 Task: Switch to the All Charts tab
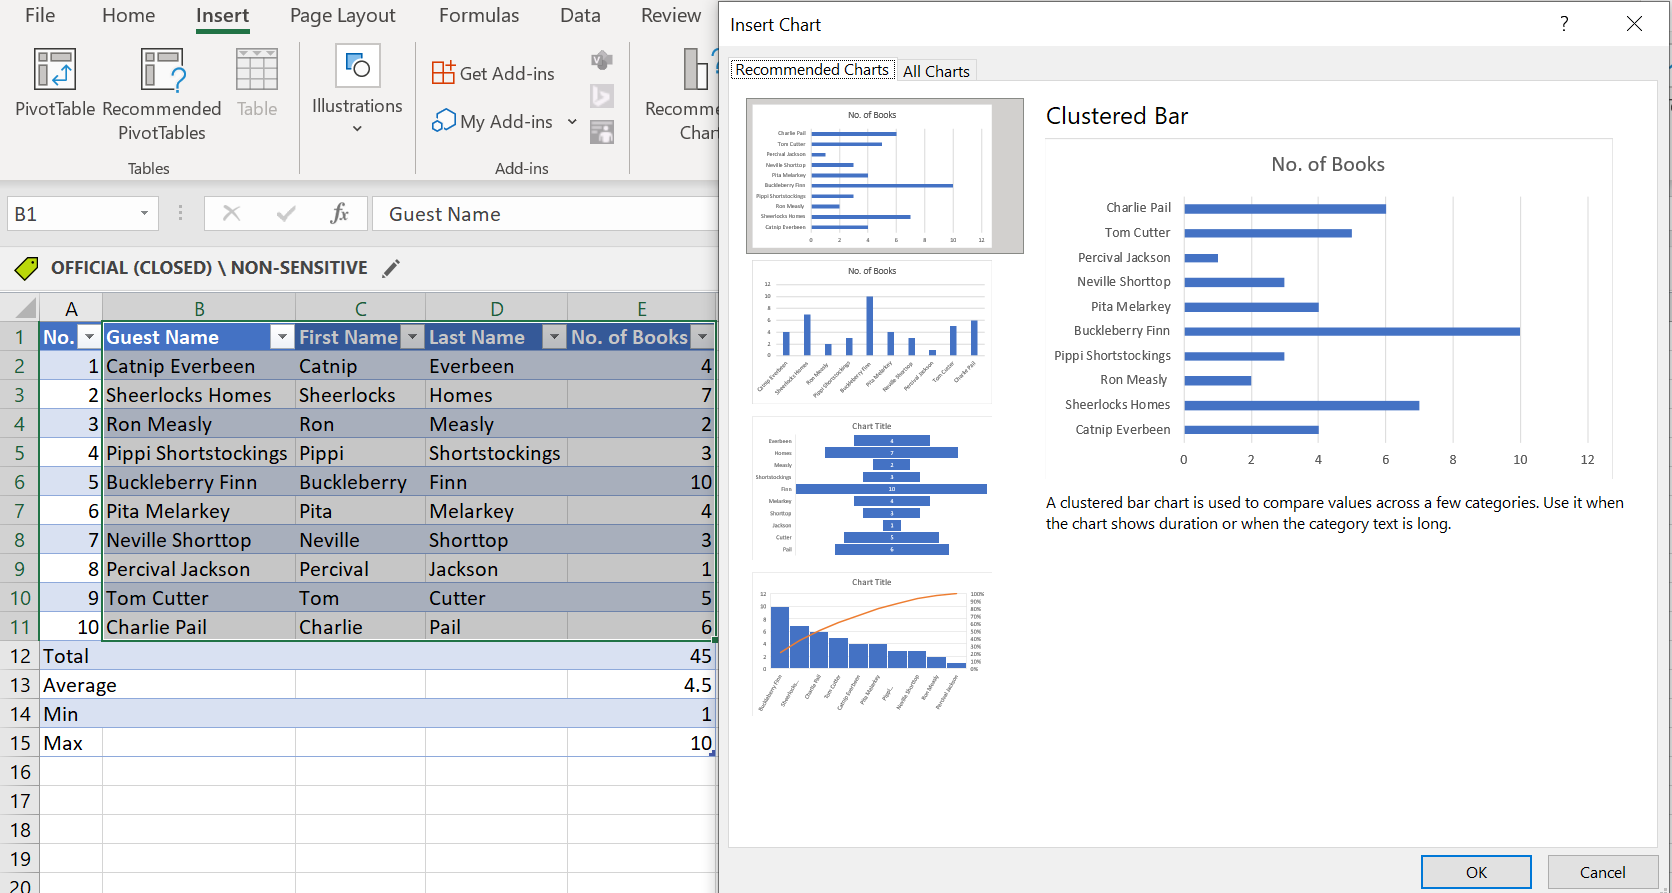pos(936,71)
